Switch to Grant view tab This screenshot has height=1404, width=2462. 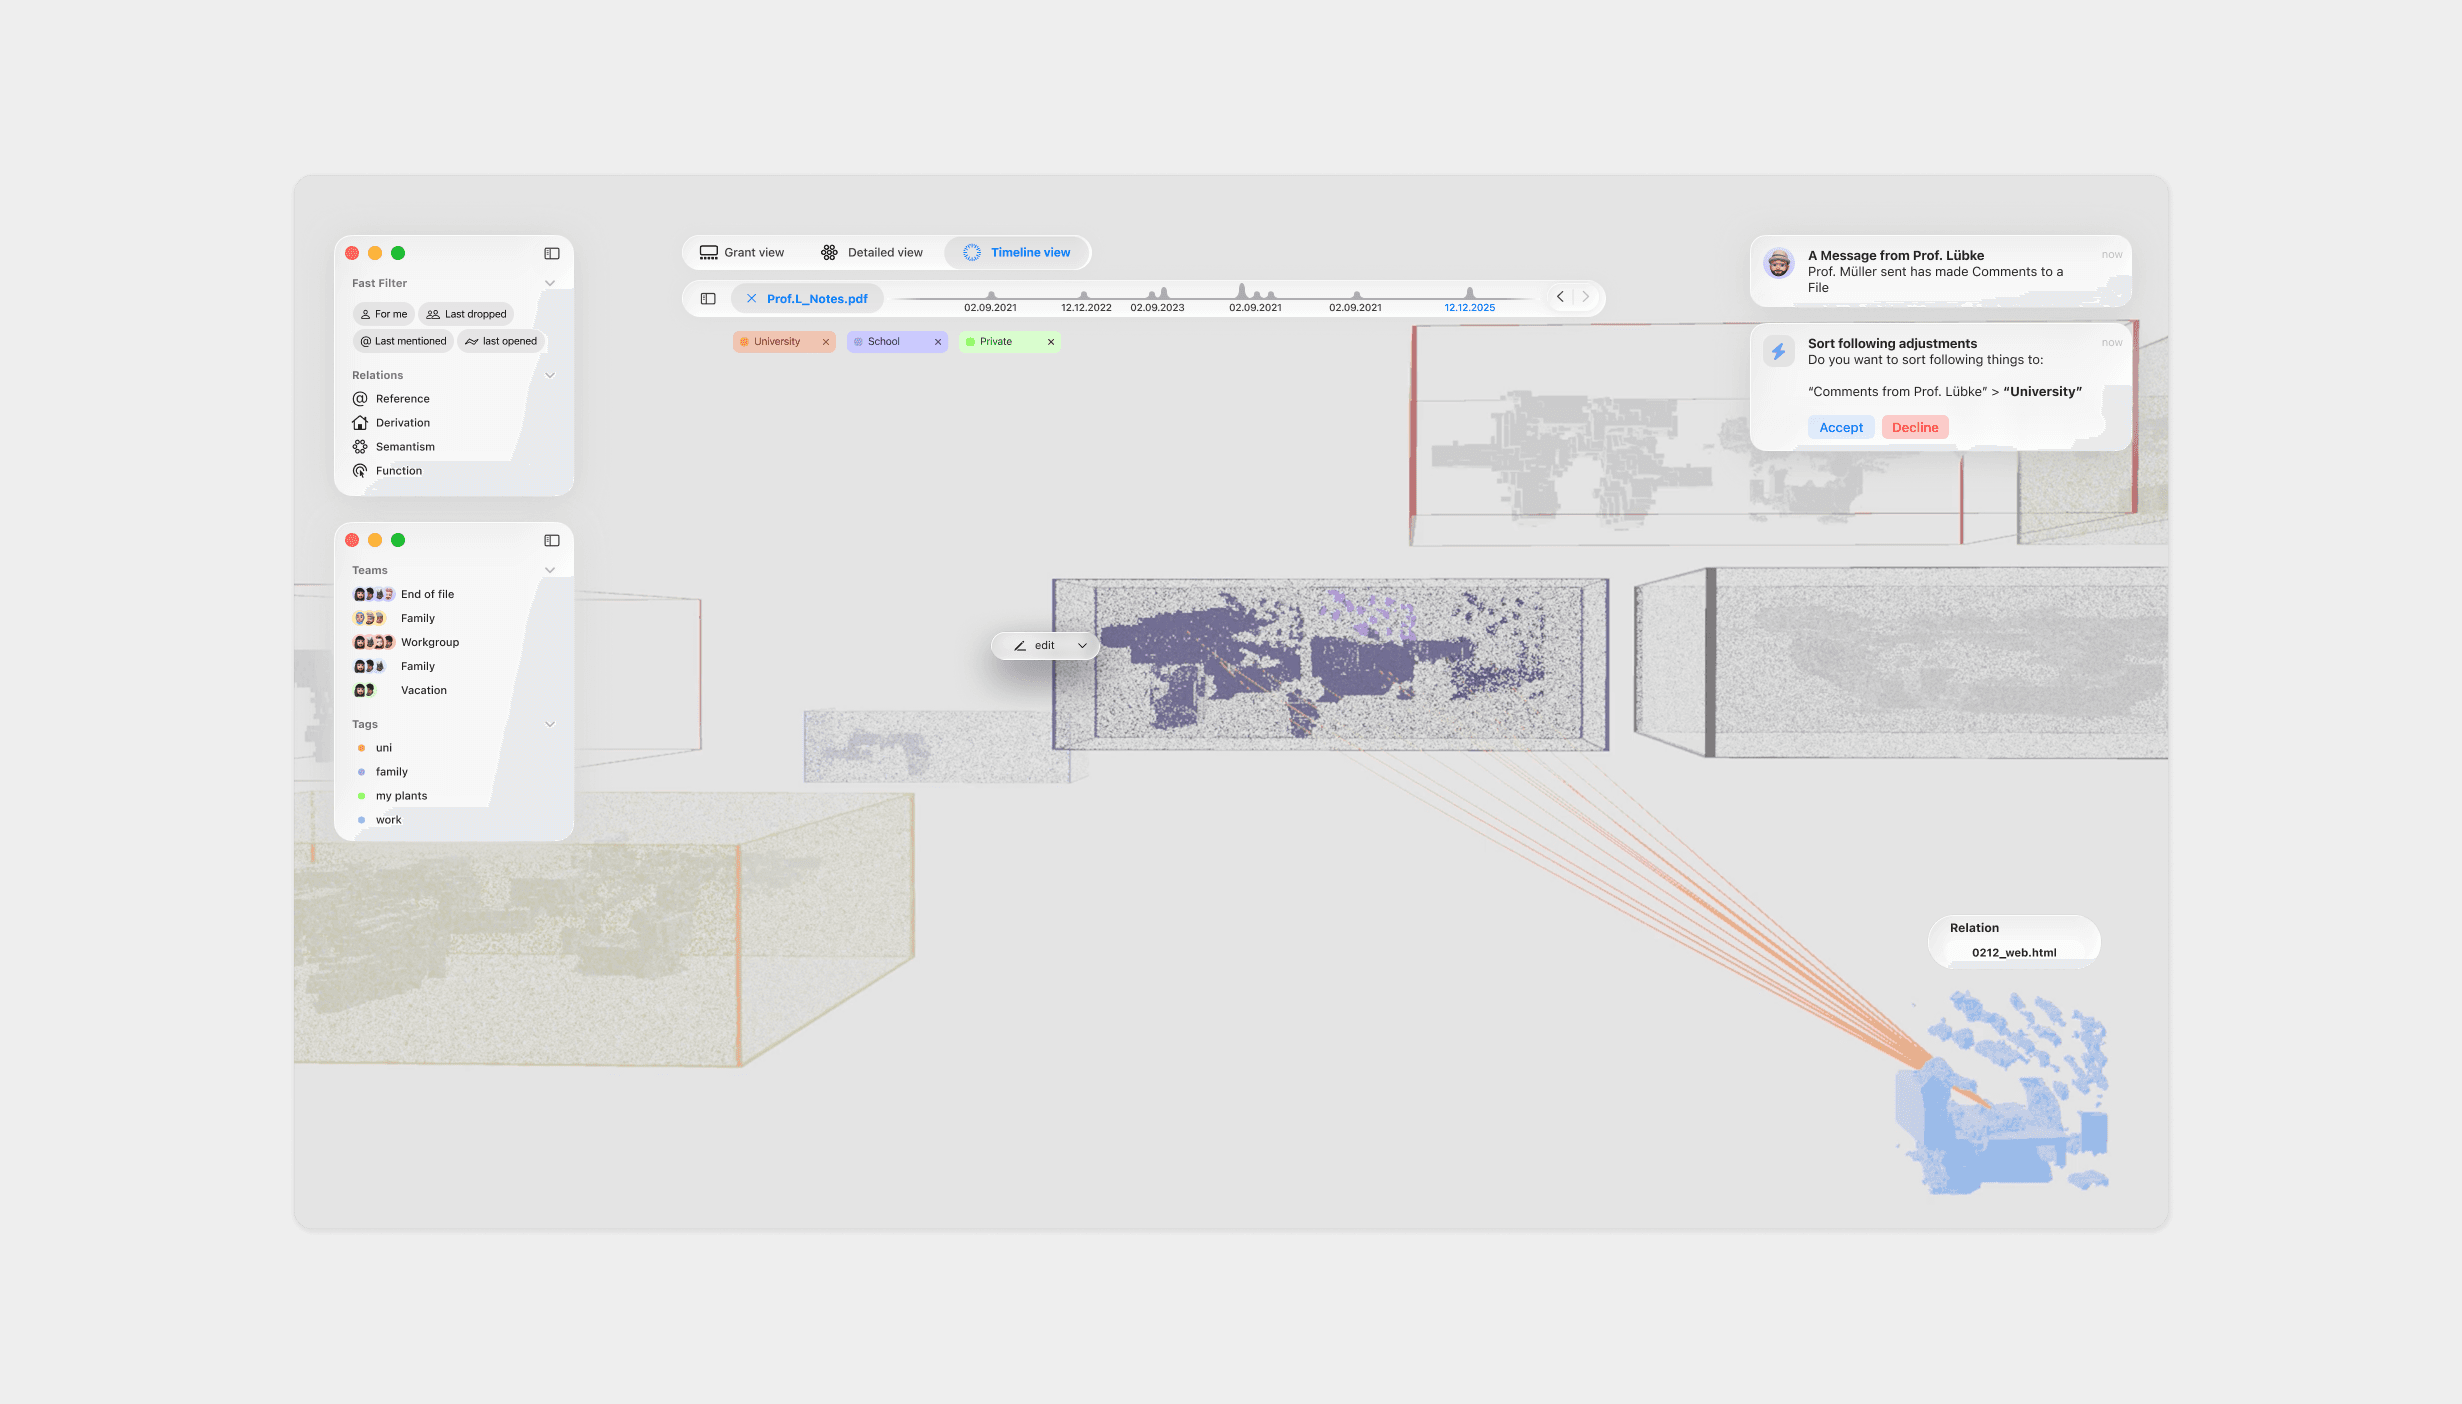[x=742, y=252]
